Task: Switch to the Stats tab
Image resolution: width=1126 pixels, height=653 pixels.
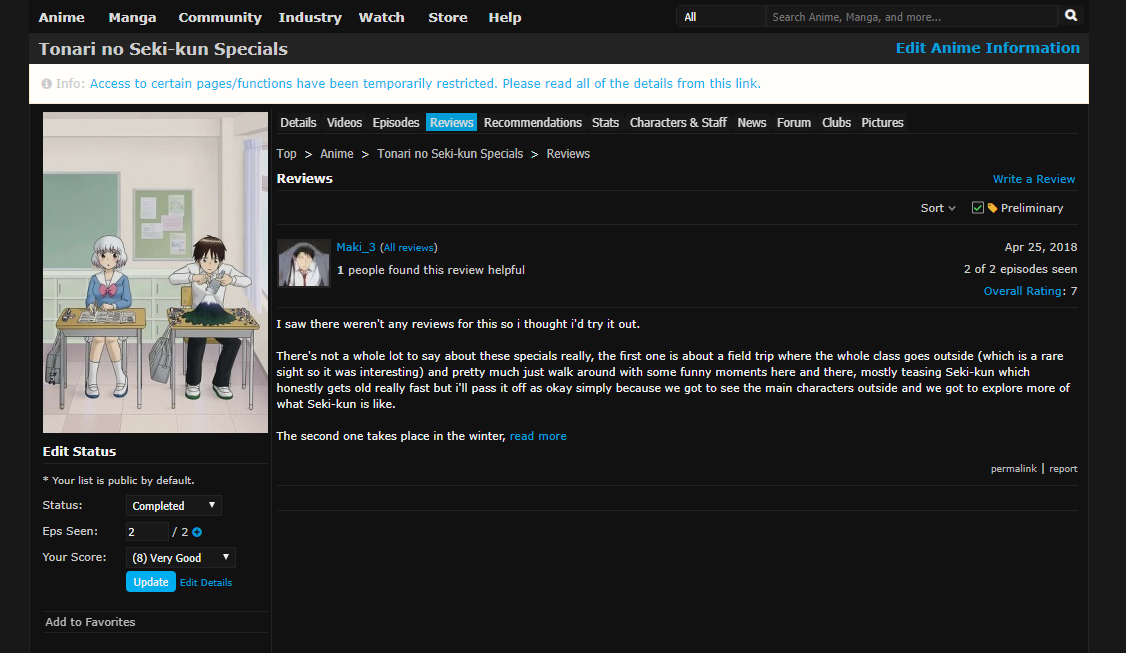Action: pos(605,123)
